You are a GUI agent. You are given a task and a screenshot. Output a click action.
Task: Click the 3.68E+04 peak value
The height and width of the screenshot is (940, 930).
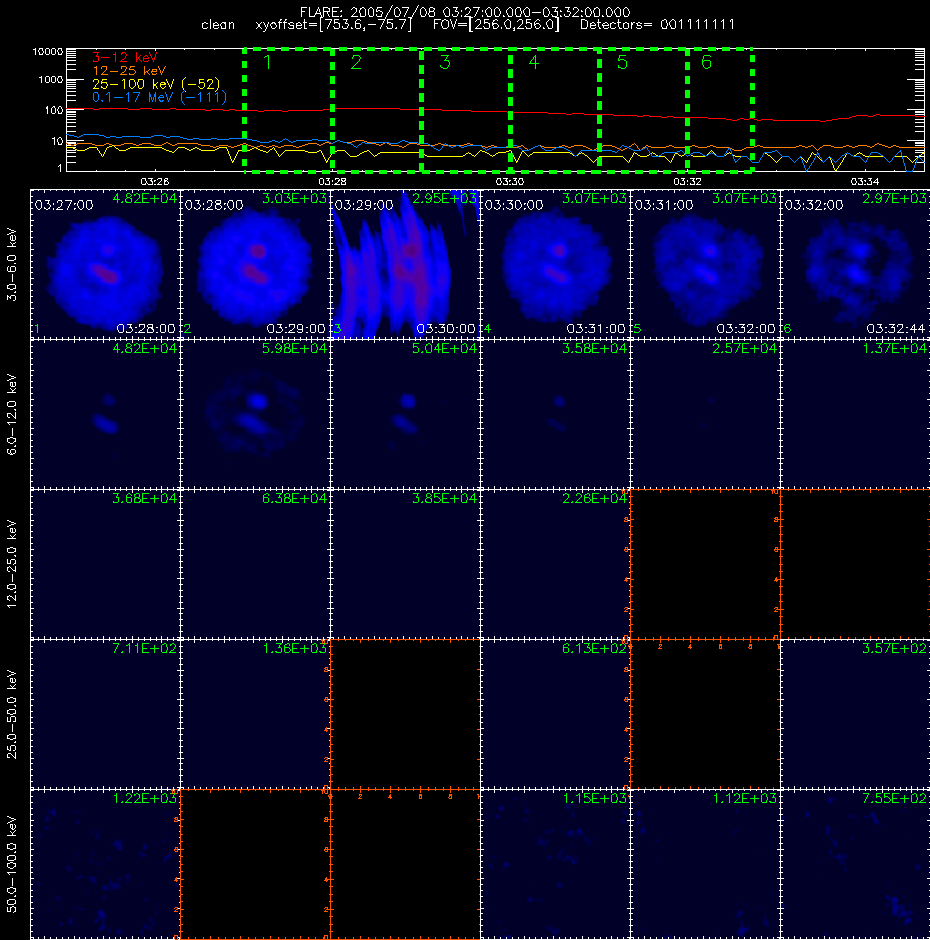coord(145,498)
